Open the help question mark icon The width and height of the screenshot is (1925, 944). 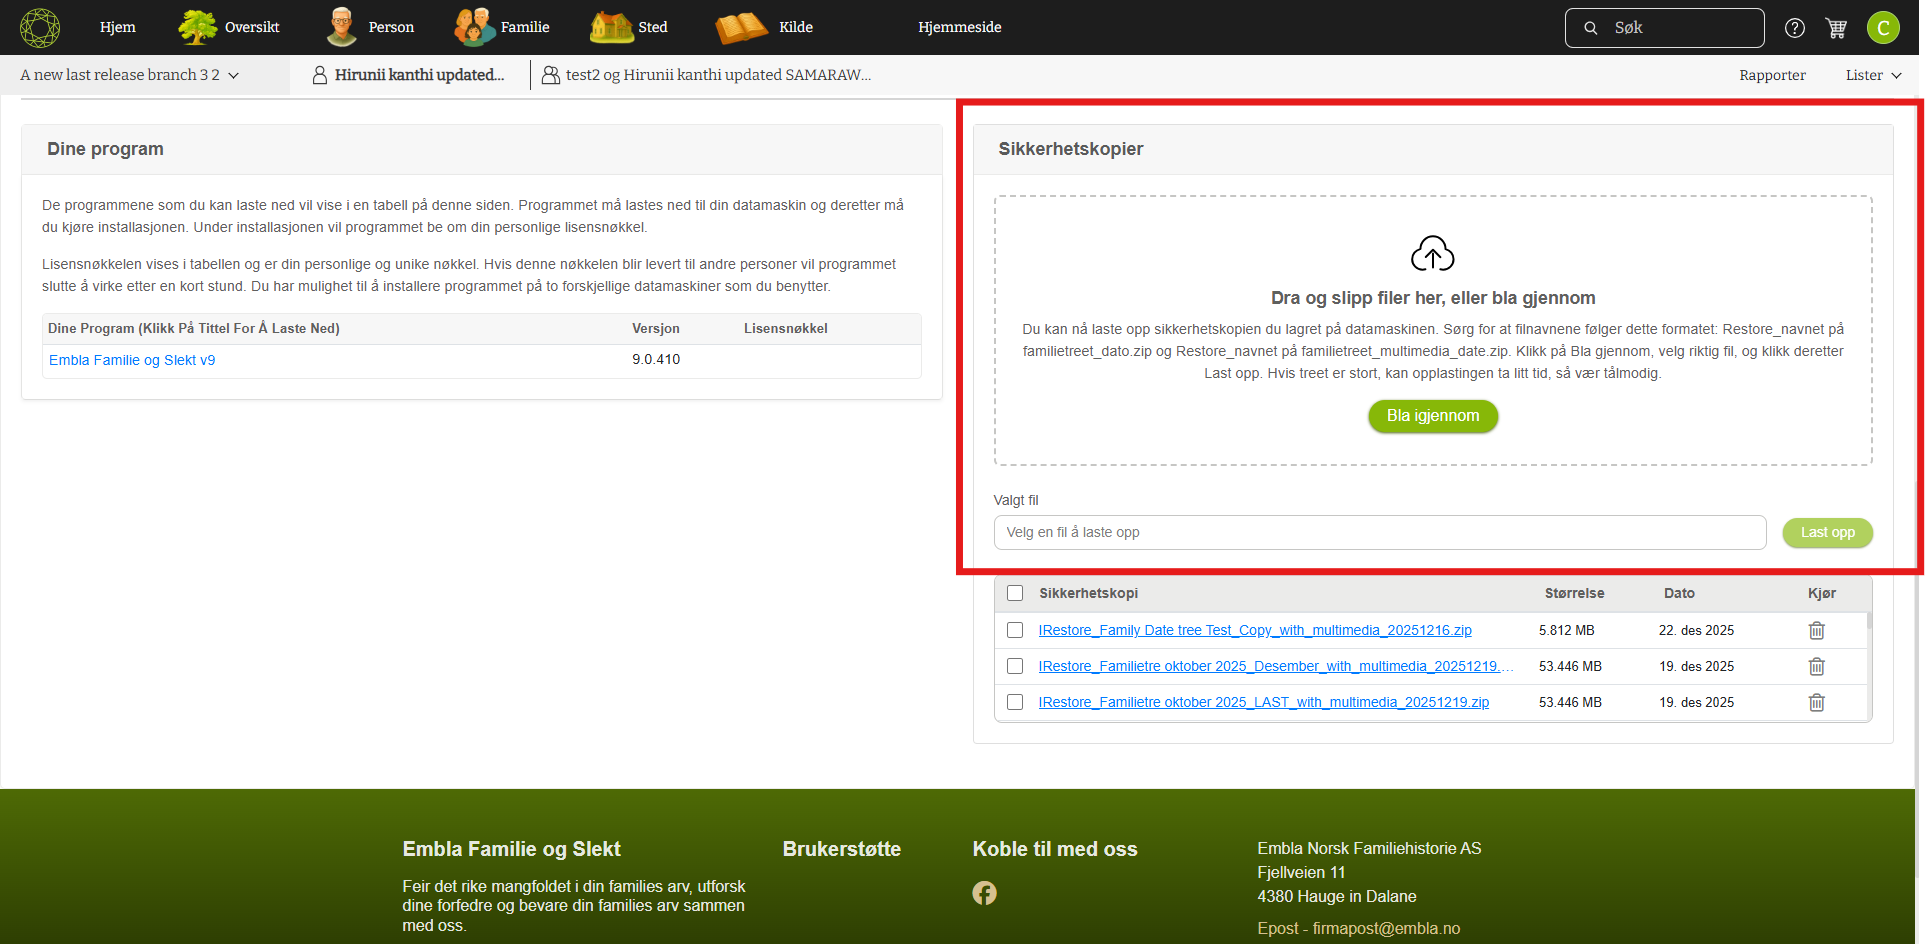tap(1795, 28)
